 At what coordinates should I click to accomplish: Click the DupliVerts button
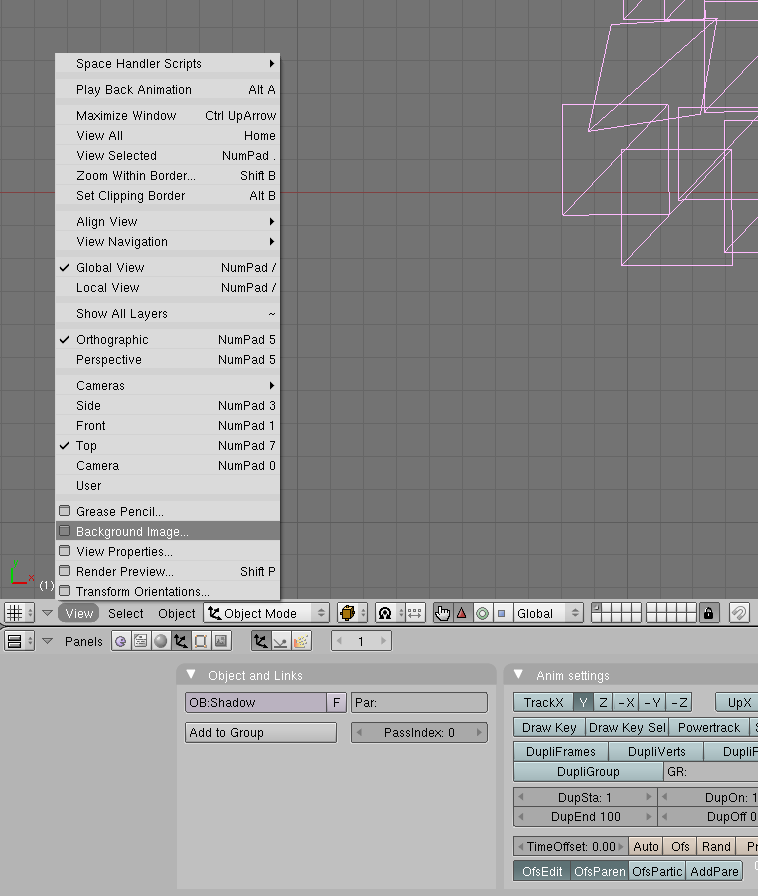click(656, 751)
